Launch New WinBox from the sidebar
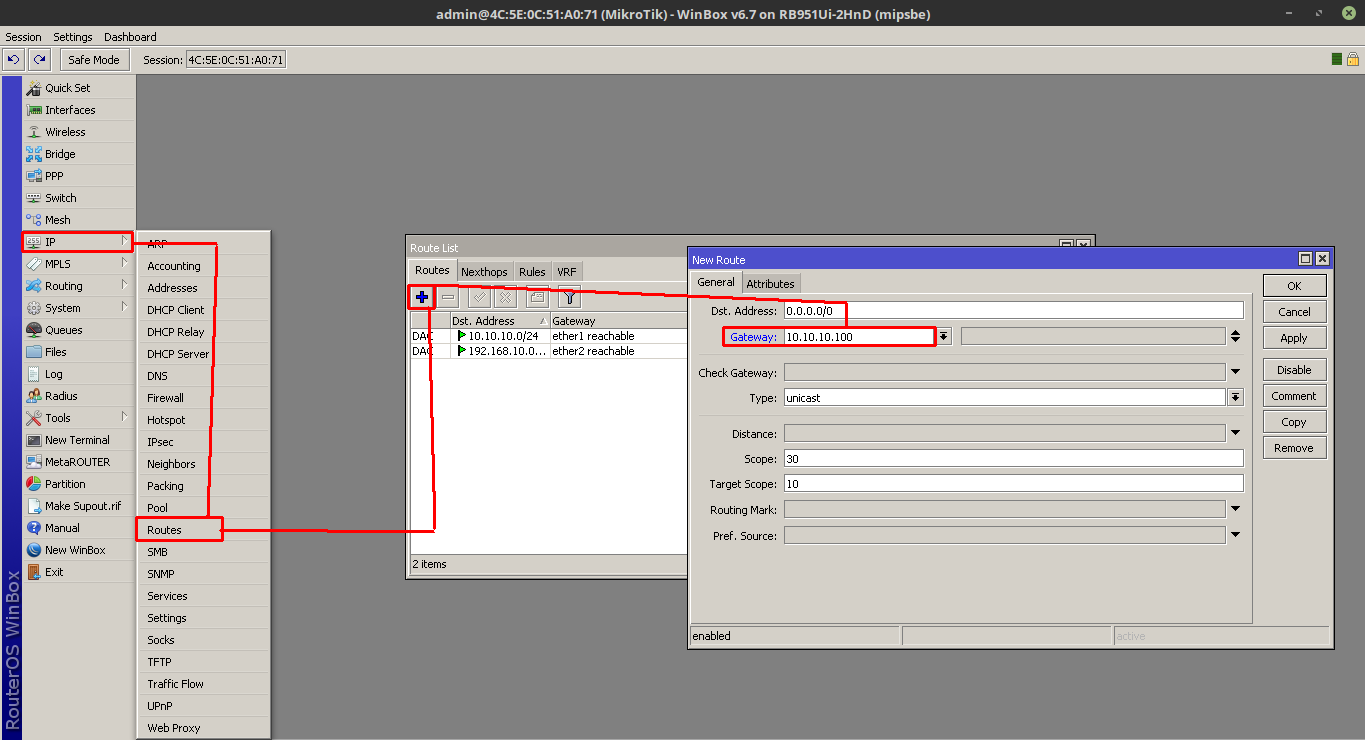 (x=79, y=550)
